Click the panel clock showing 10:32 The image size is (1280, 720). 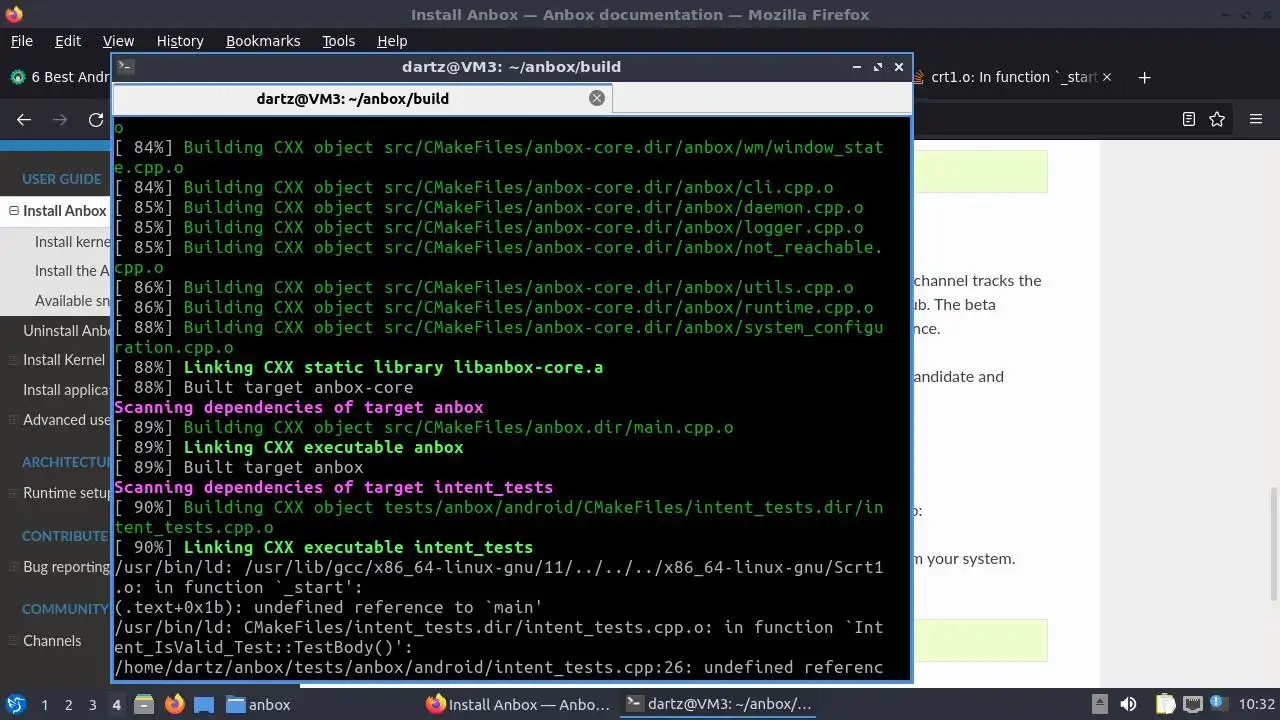click(x=1258, y=704)
